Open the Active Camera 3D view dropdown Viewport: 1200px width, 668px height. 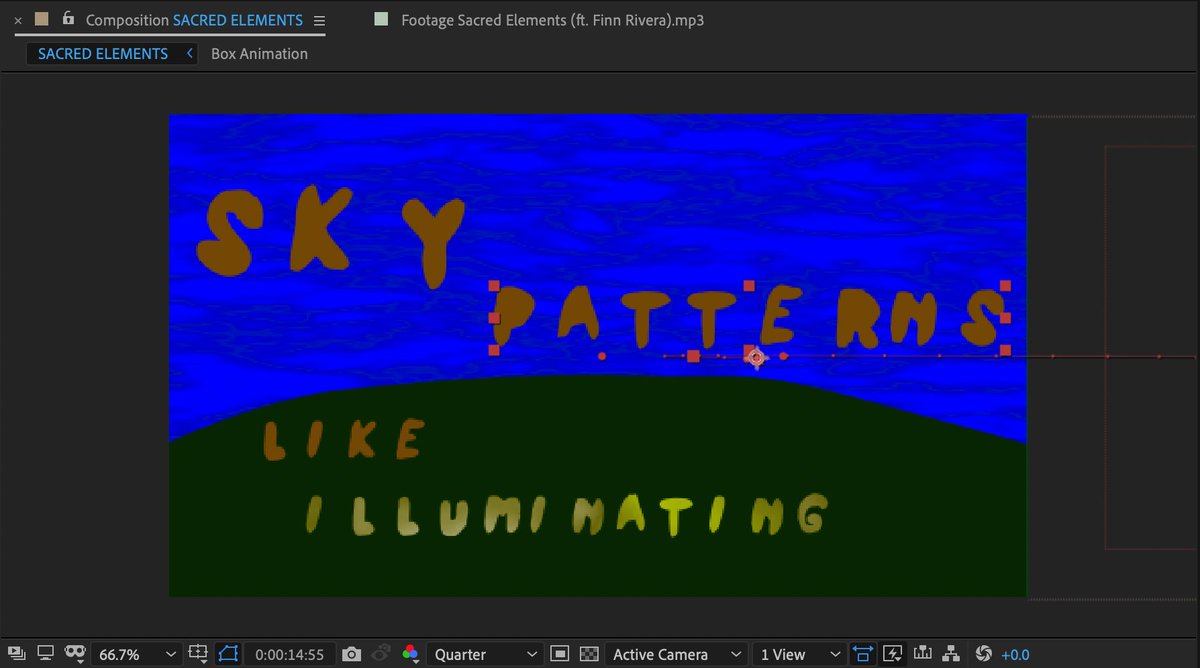point(675,654)
